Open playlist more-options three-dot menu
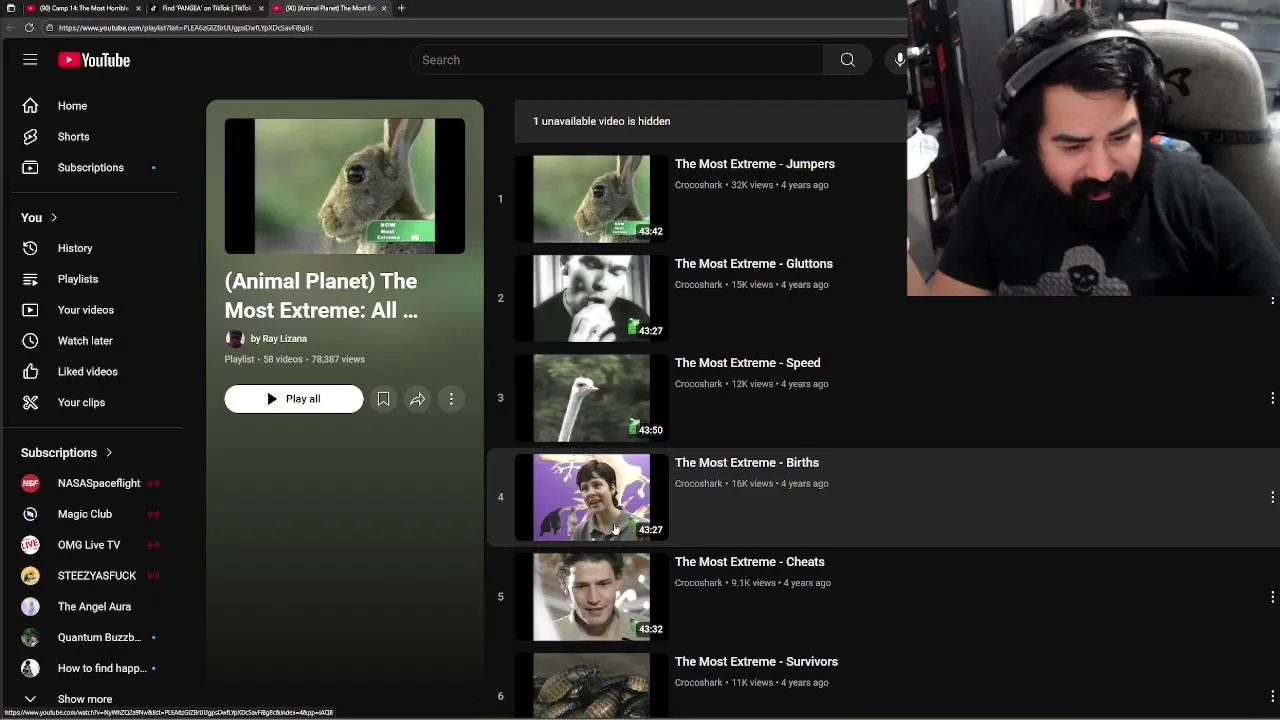1280x720 pixels. click(451, 399)
